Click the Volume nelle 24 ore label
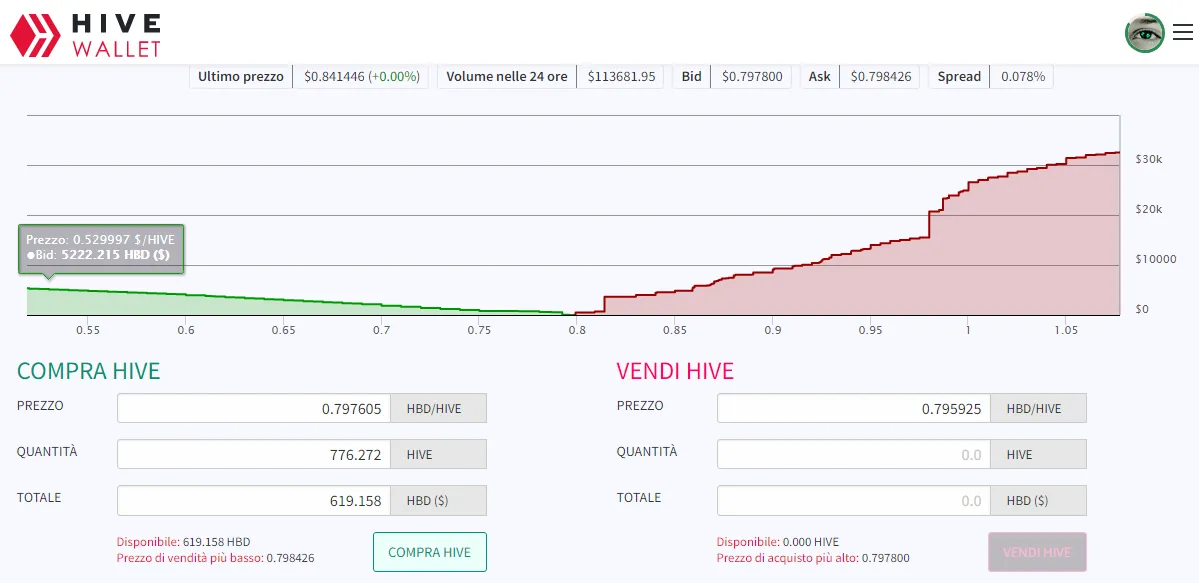Screen dimensions: 1199x583 [x=507, y=77]
